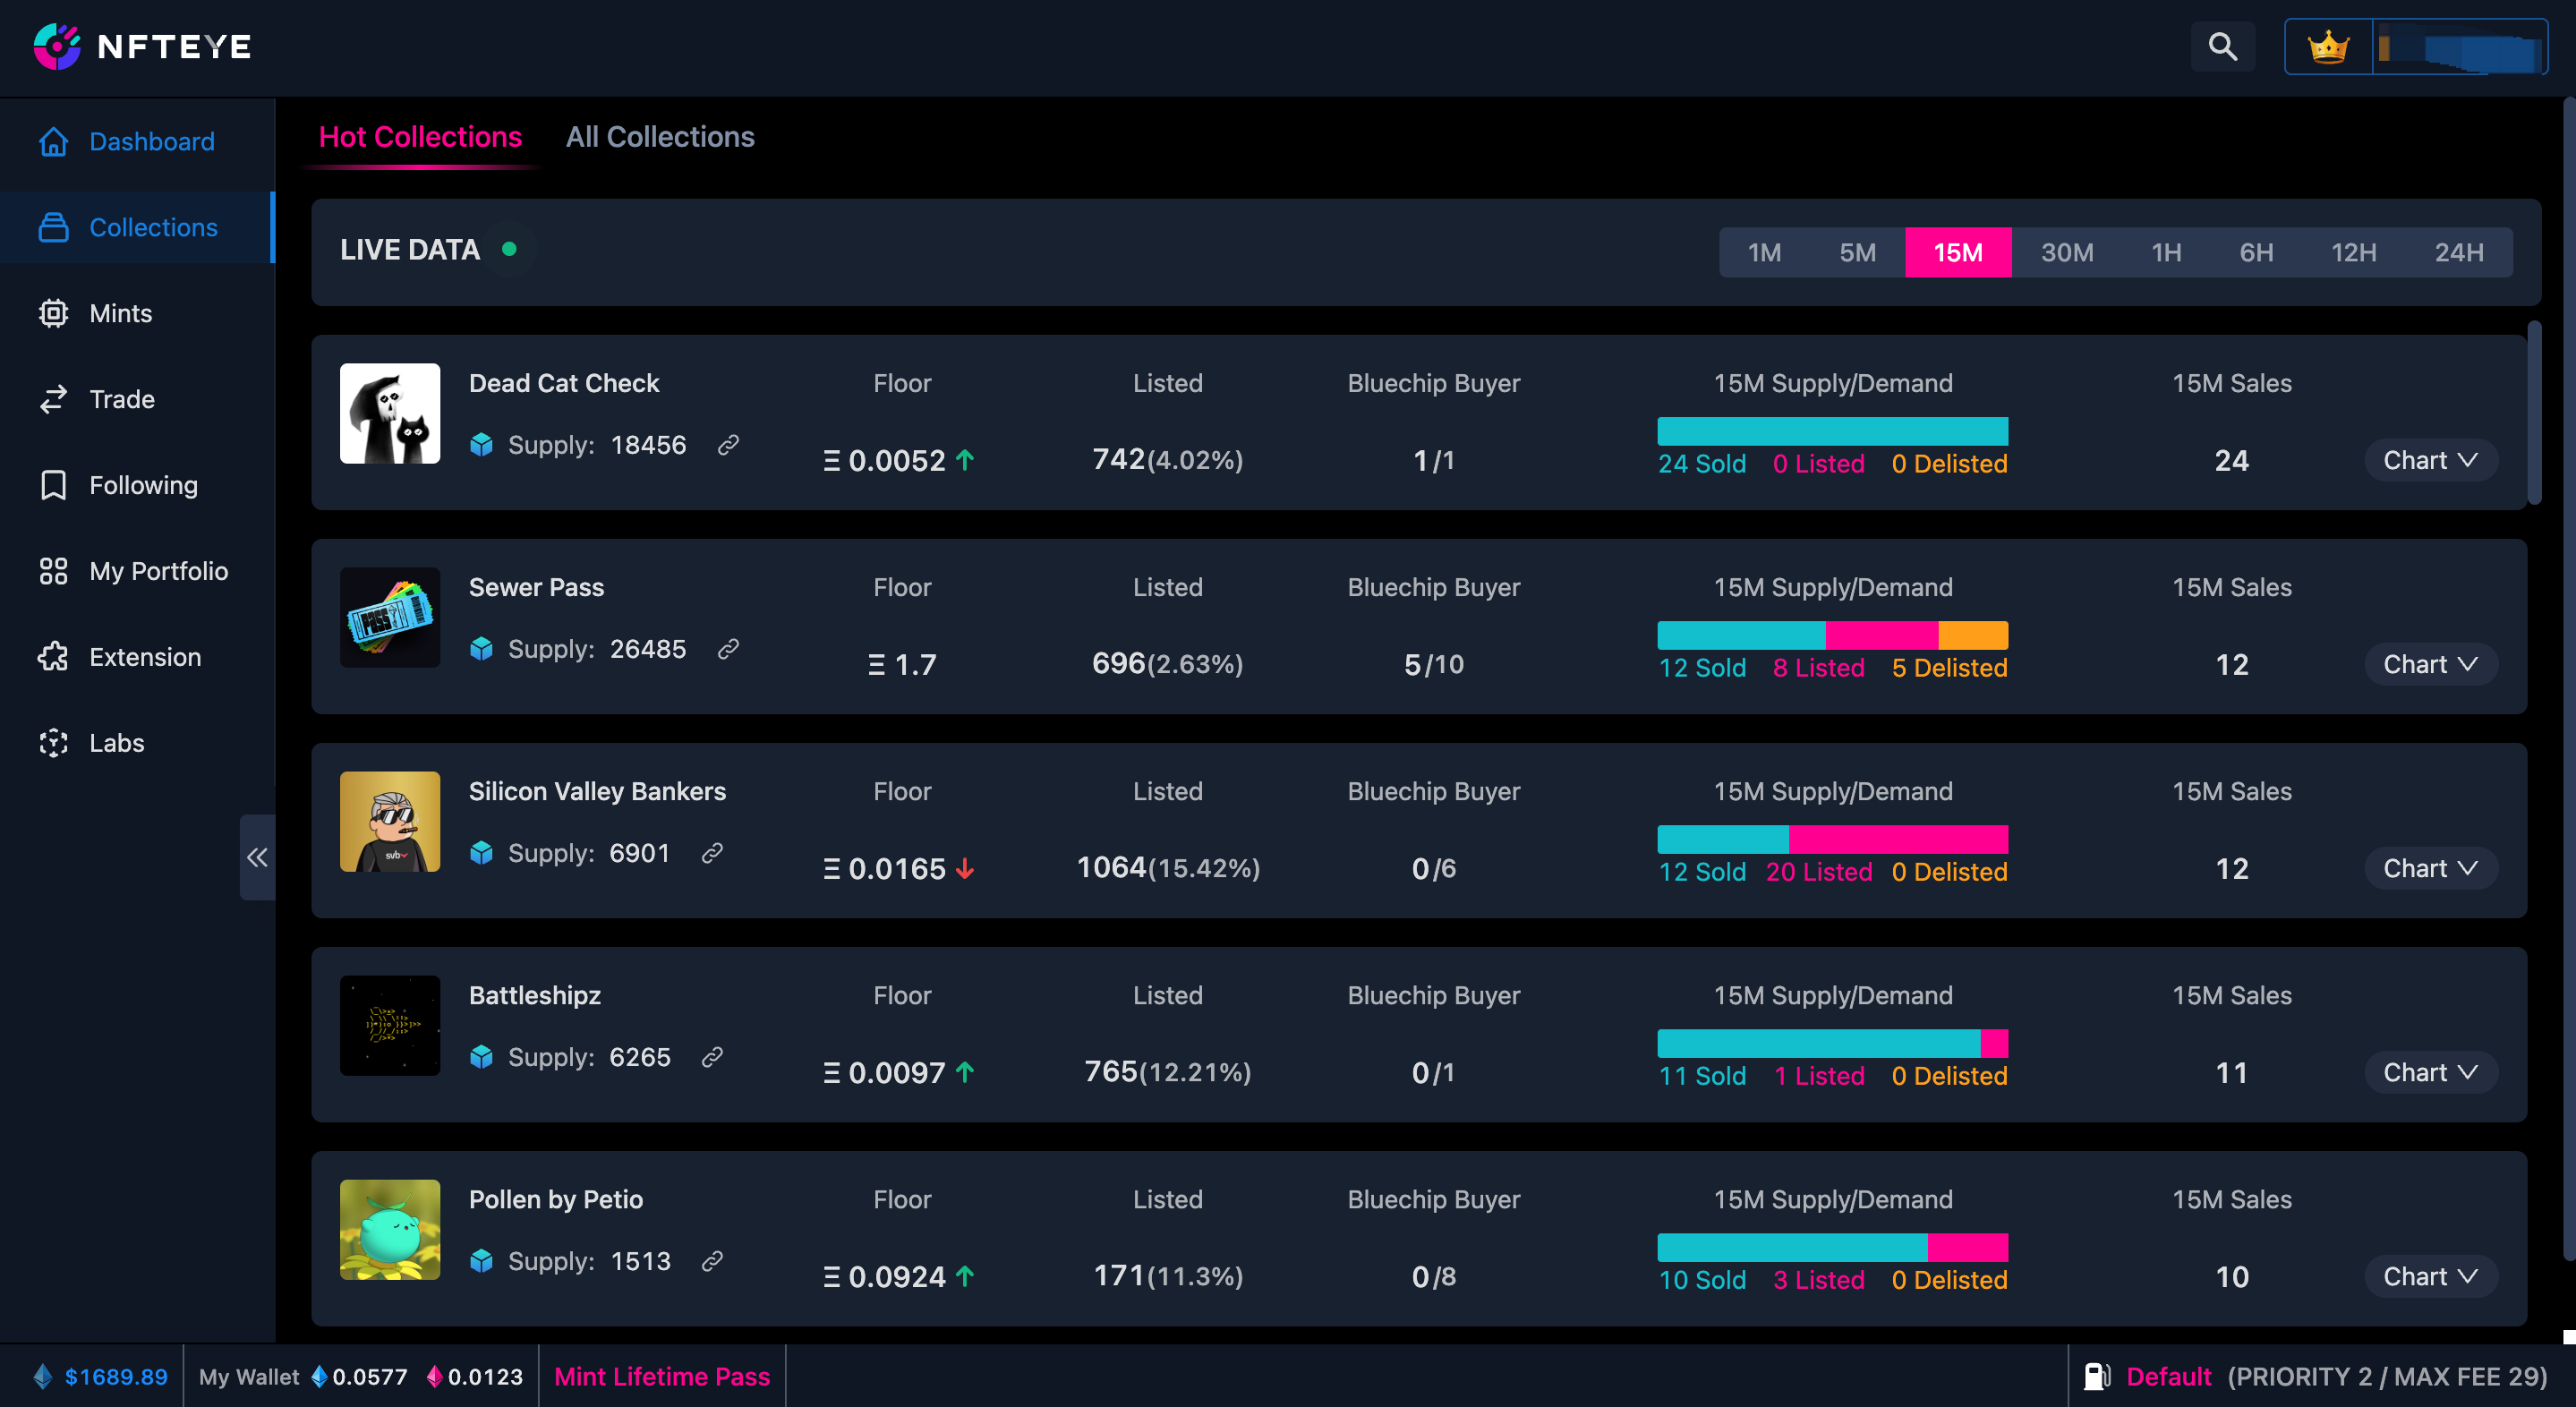2576x1407 pixels.
Task: Select the 1M time interval
Action: coord(1764,252)
